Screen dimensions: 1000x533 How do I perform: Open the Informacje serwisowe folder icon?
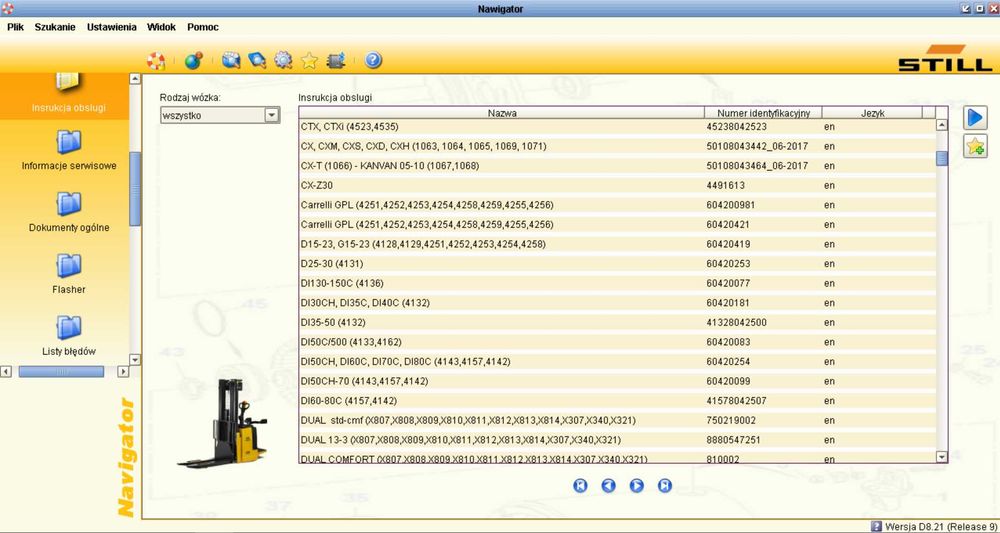69,142
